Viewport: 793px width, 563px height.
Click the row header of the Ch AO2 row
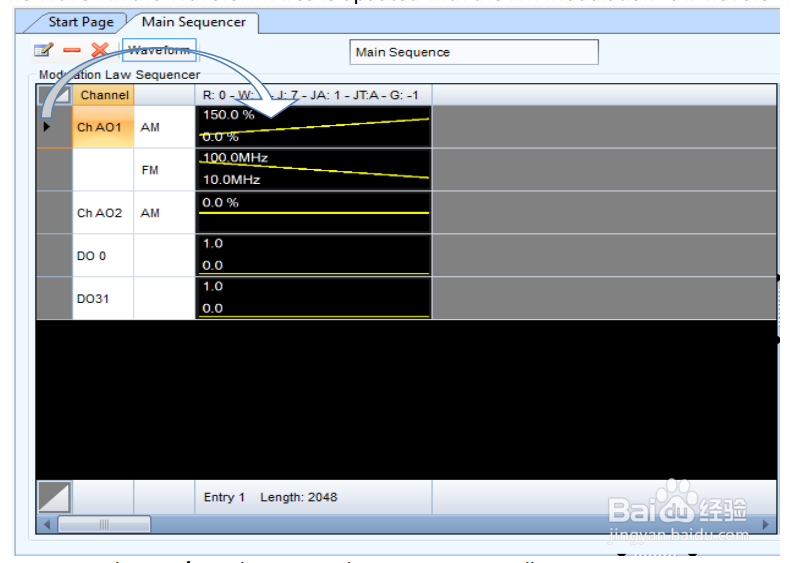(x=54, y=213)
